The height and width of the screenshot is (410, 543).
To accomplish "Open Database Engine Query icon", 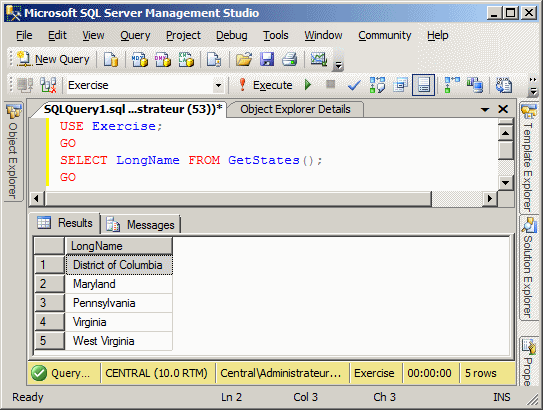I will [x=111, y=59].
